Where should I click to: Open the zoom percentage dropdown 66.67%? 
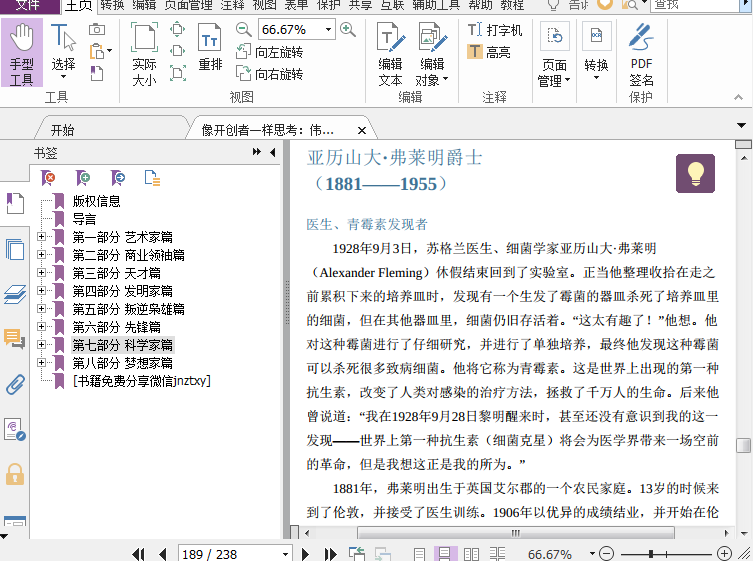pos(328,30)
